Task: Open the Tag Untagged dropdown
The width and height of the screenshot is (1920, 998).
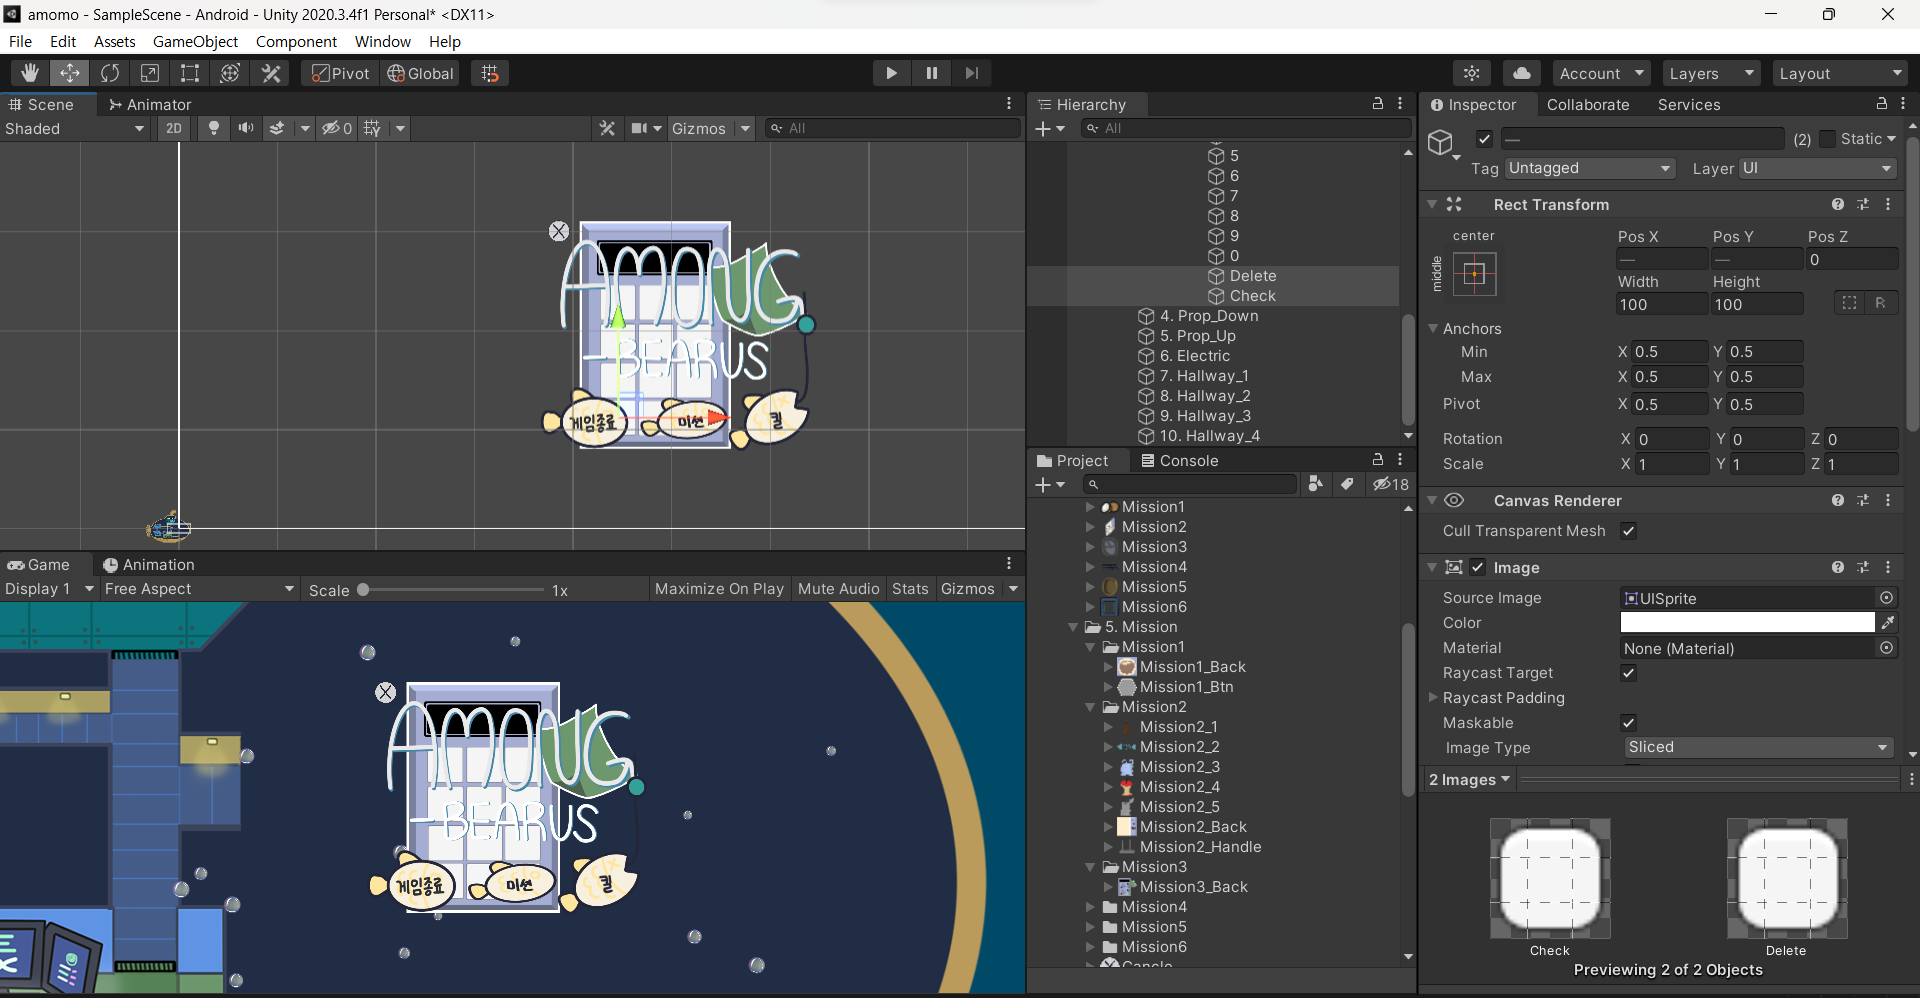Action: click(1590, 168)
